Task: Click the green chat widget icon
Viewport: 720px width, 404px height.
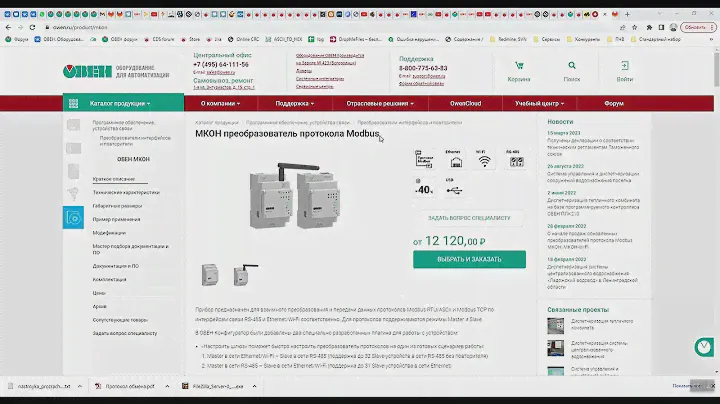Action: coord(704,347)
